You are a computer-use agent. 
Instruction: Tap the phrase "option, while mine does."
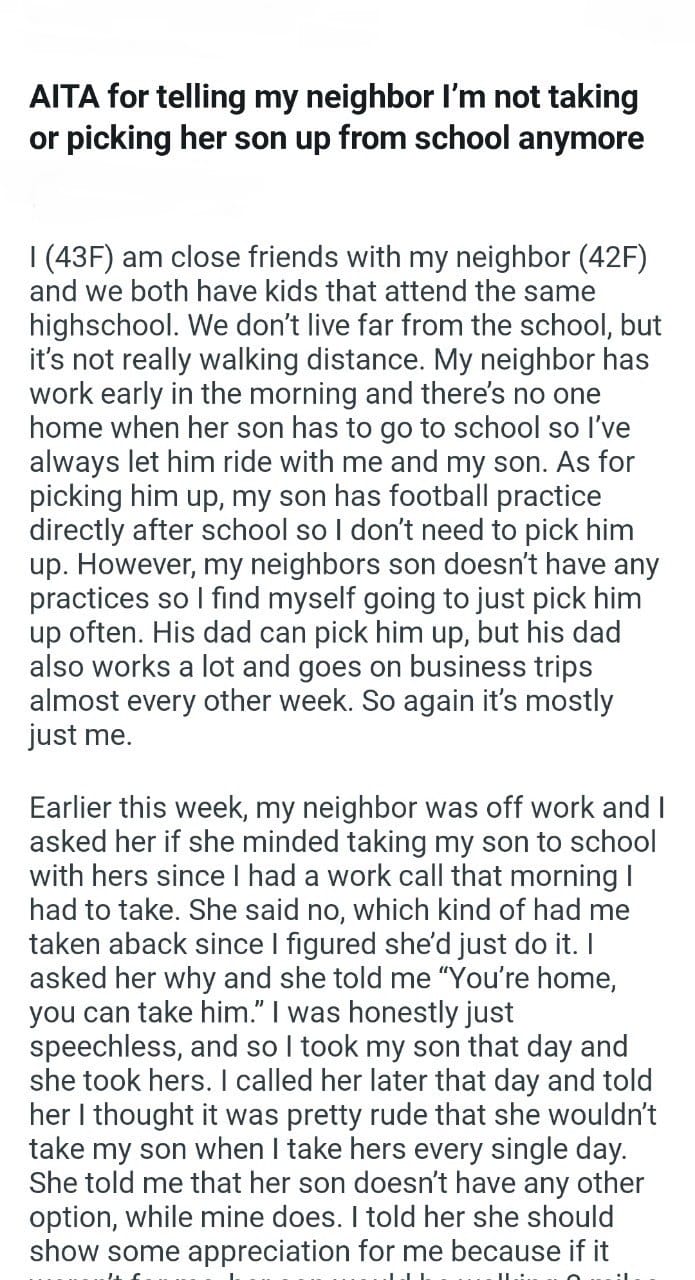pos(188,1216)
